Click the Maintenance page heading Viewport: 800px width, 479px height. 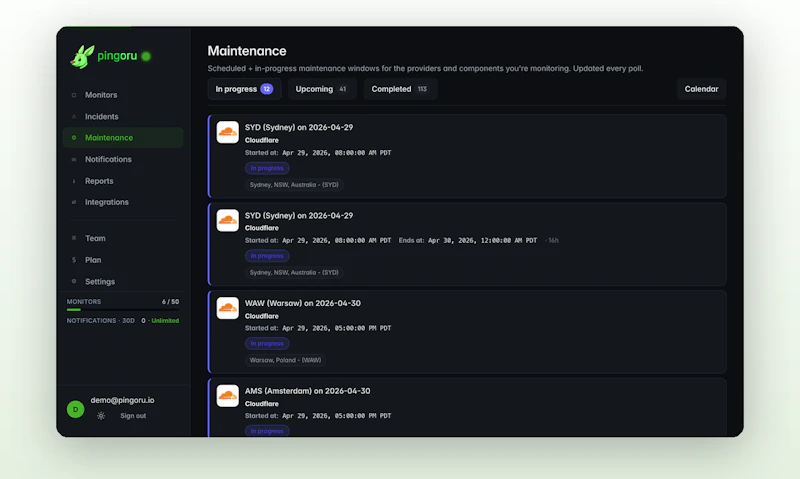coord(247,51)
